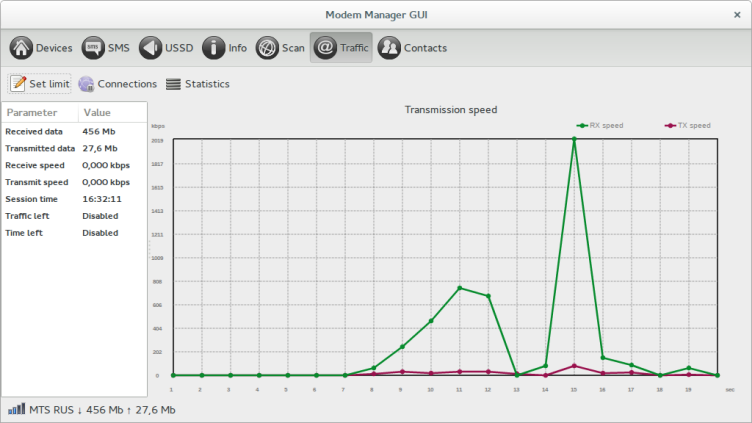
Task: Click the signal strength bars icon
Action: [16, 410]
